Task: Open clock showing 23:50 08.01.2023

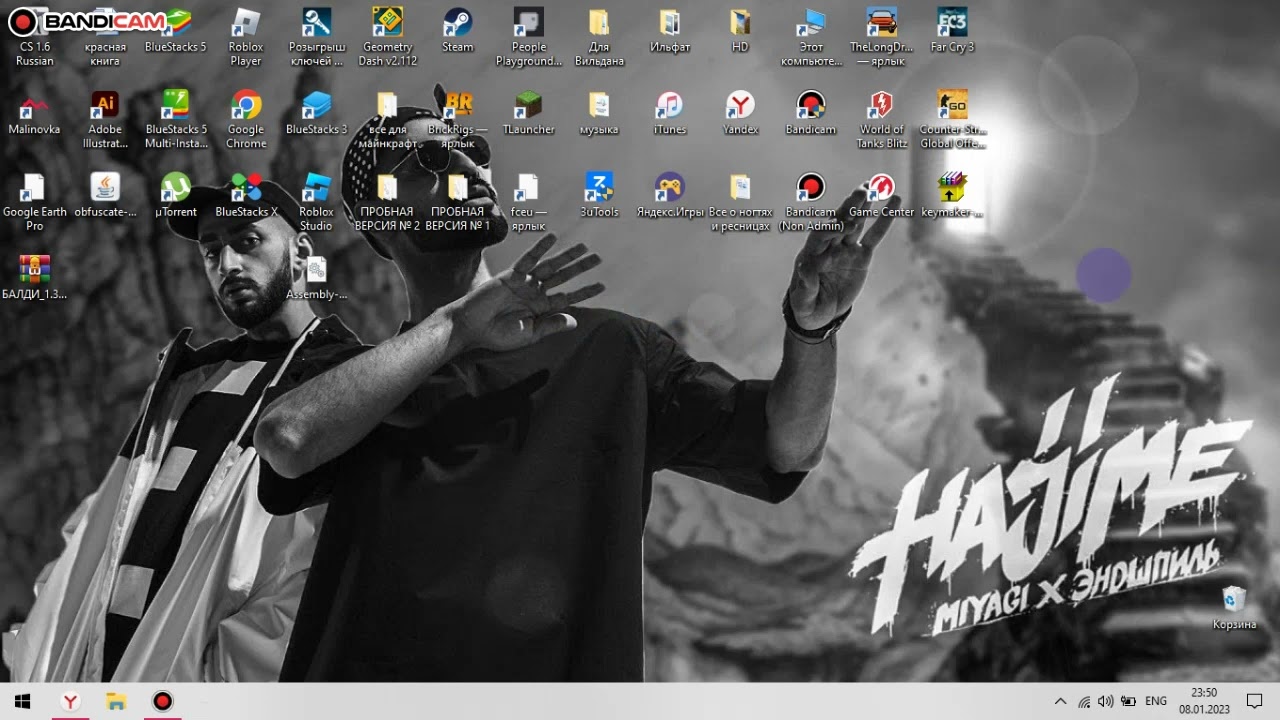Action: pyautogui.click(x=1204, y=701)
